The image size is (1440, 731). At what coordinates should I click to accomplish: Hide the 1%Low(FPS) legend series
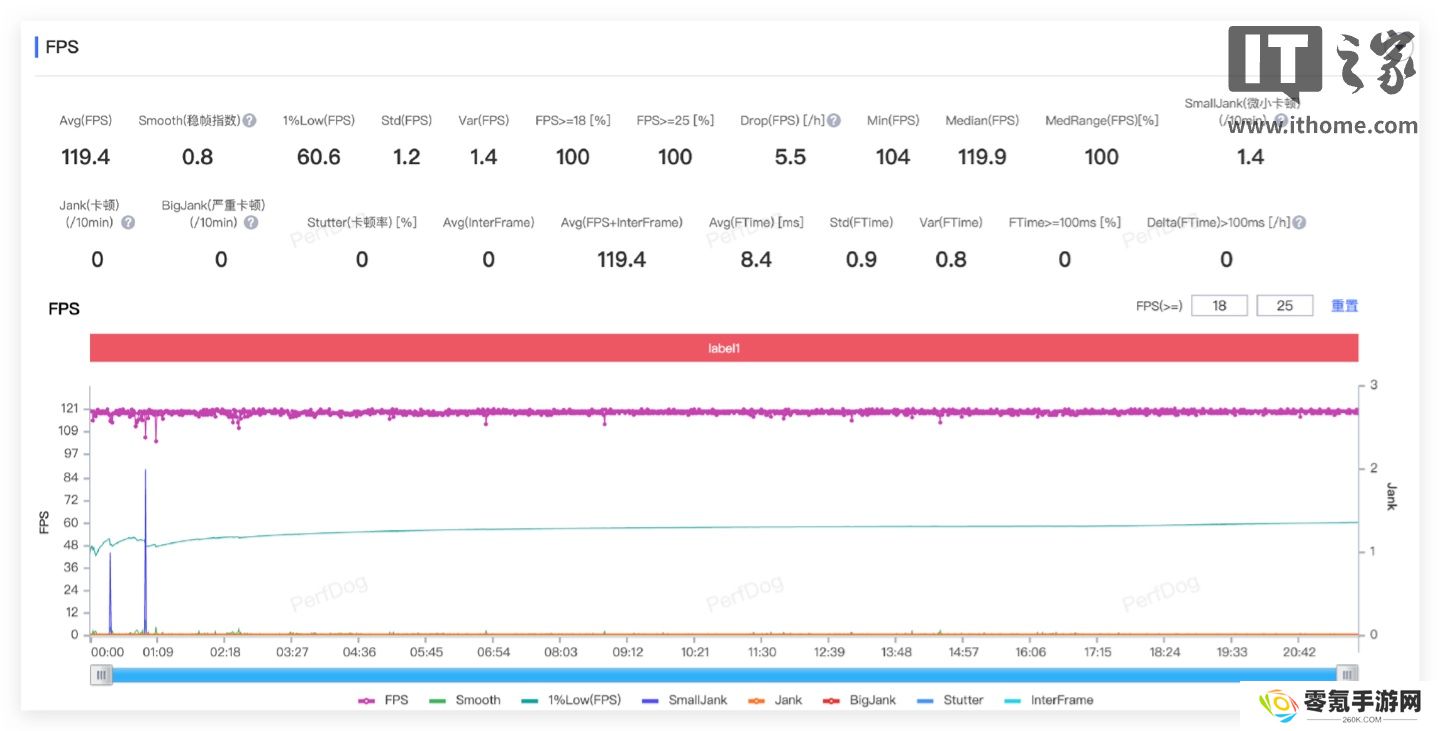click(571, 700)
